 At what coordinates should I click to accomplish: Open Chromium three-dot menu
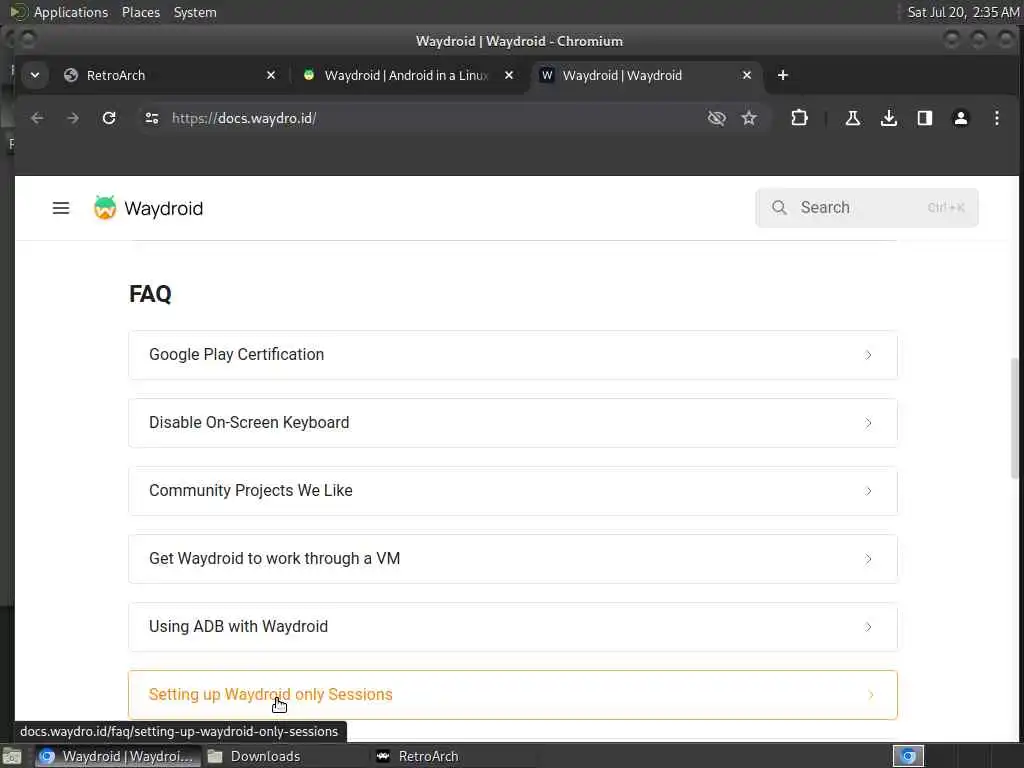(997, 118)
